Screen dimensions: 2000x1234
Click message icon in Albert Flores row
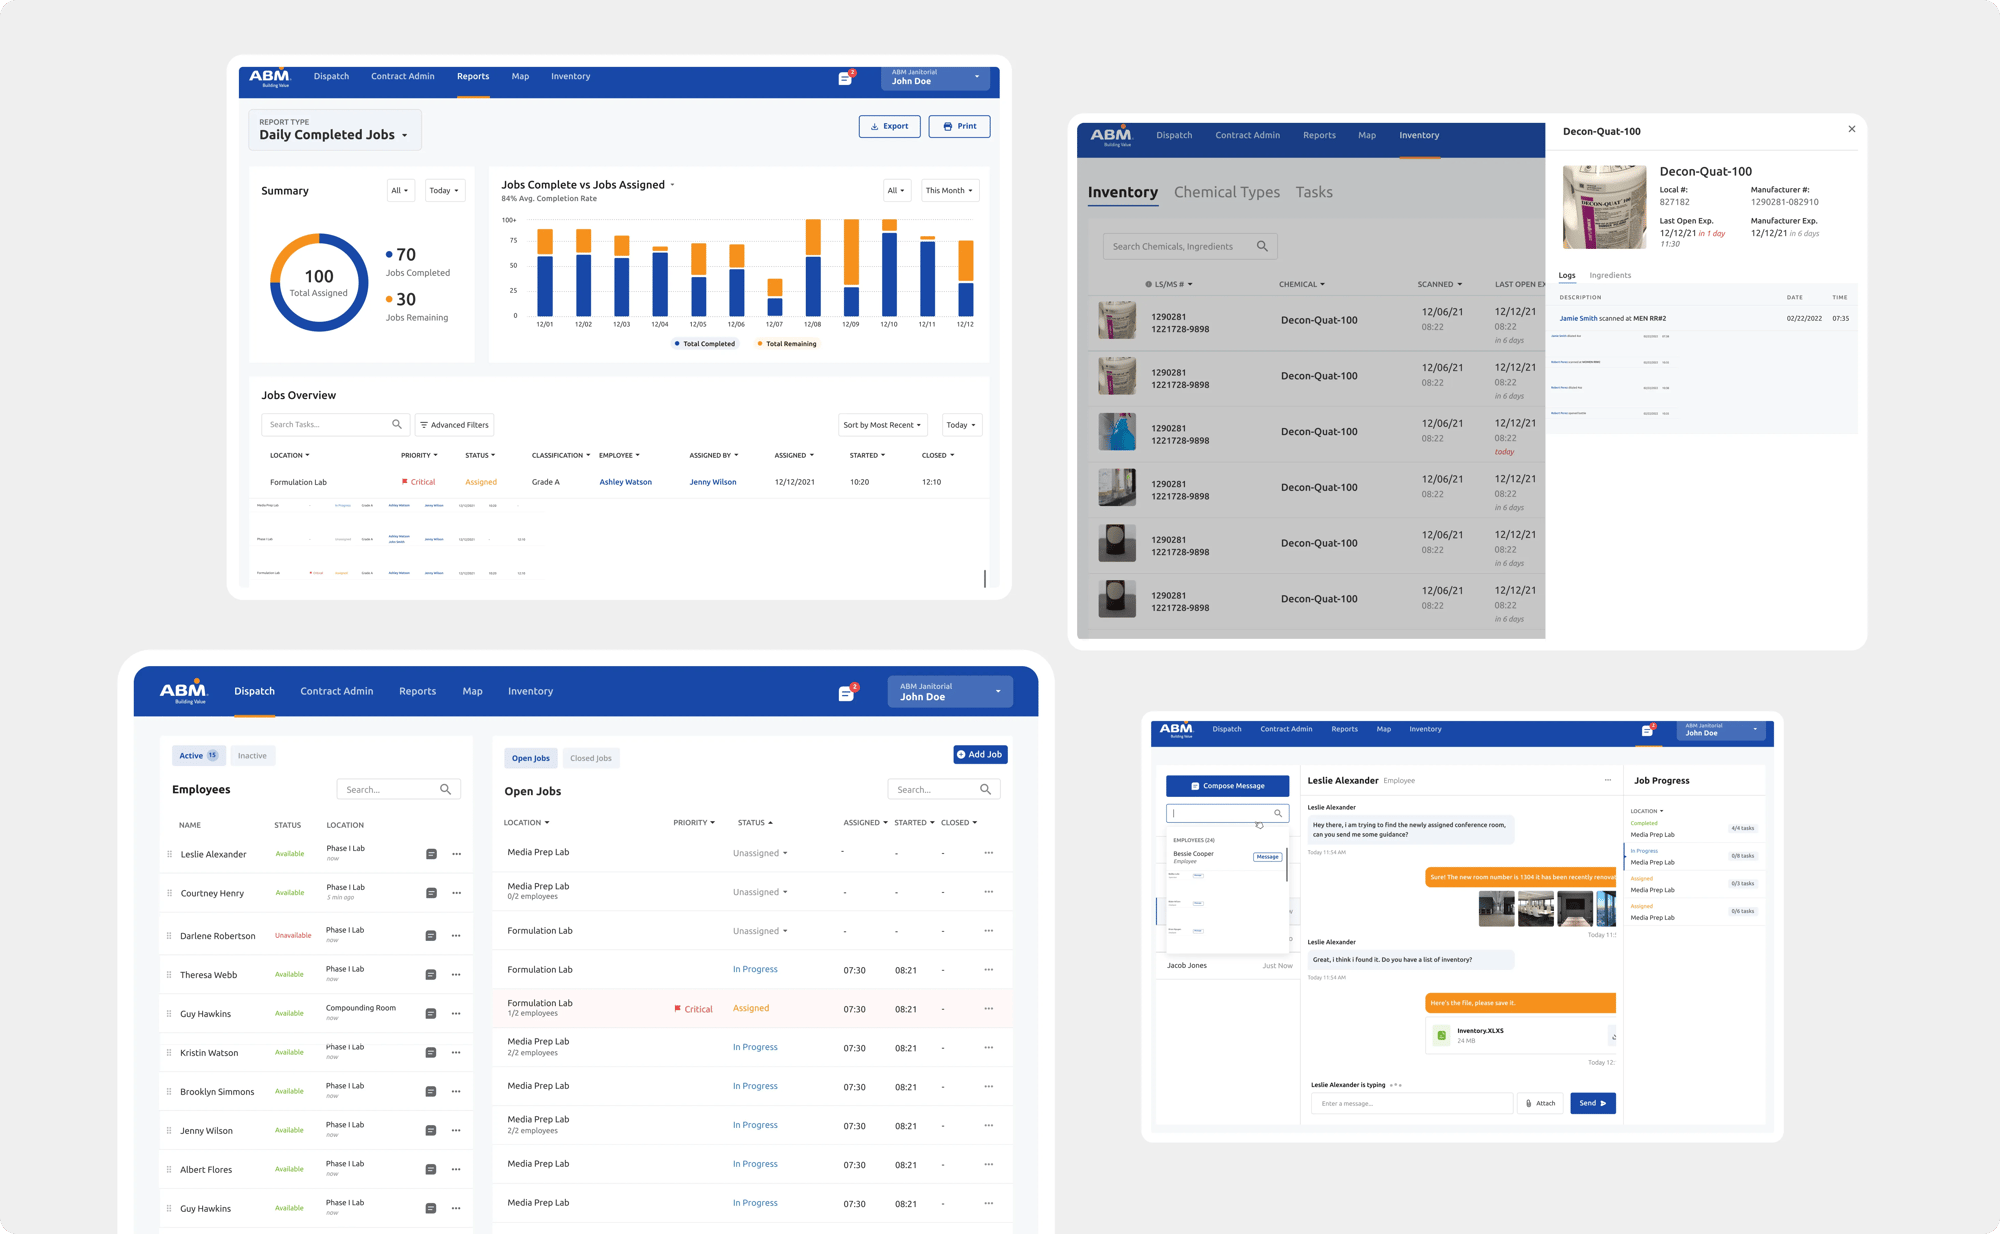click(431, 1169)
